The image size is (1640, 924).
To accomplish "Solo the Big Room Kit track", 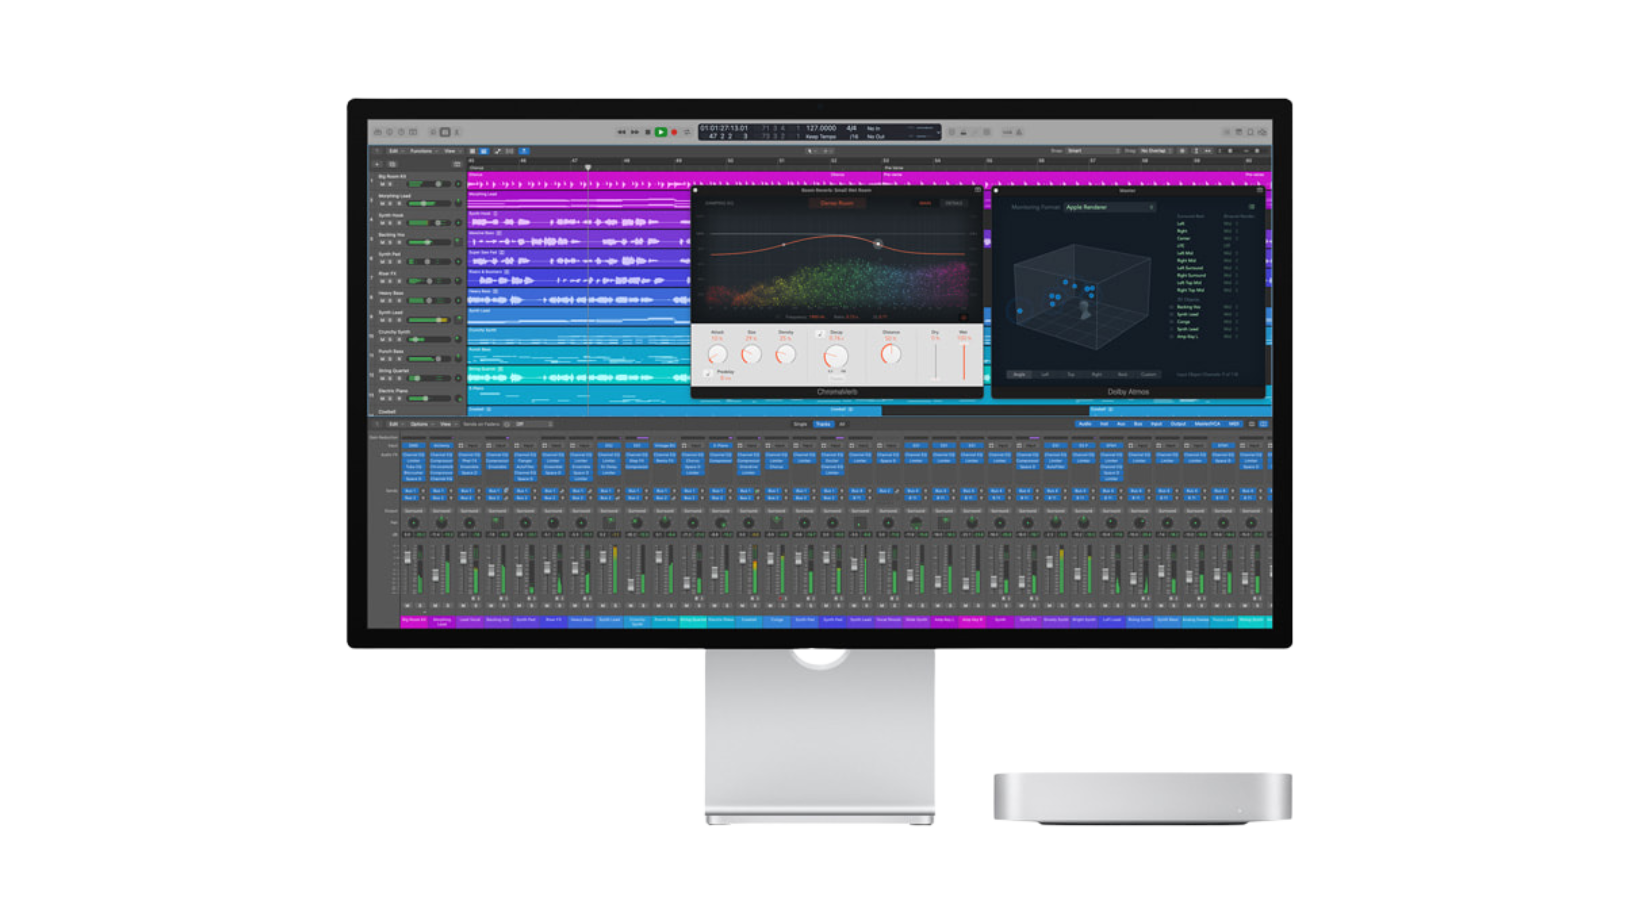I will click(x=390, y=184).
